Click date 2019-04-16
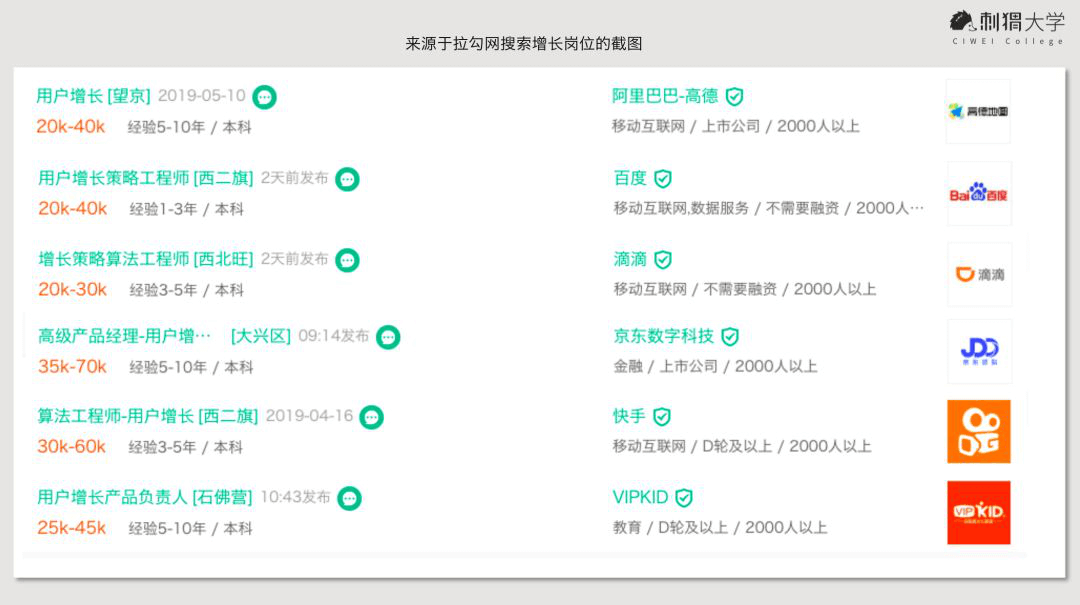Viewport: 1080px width, 605px height. pos(309,416)
